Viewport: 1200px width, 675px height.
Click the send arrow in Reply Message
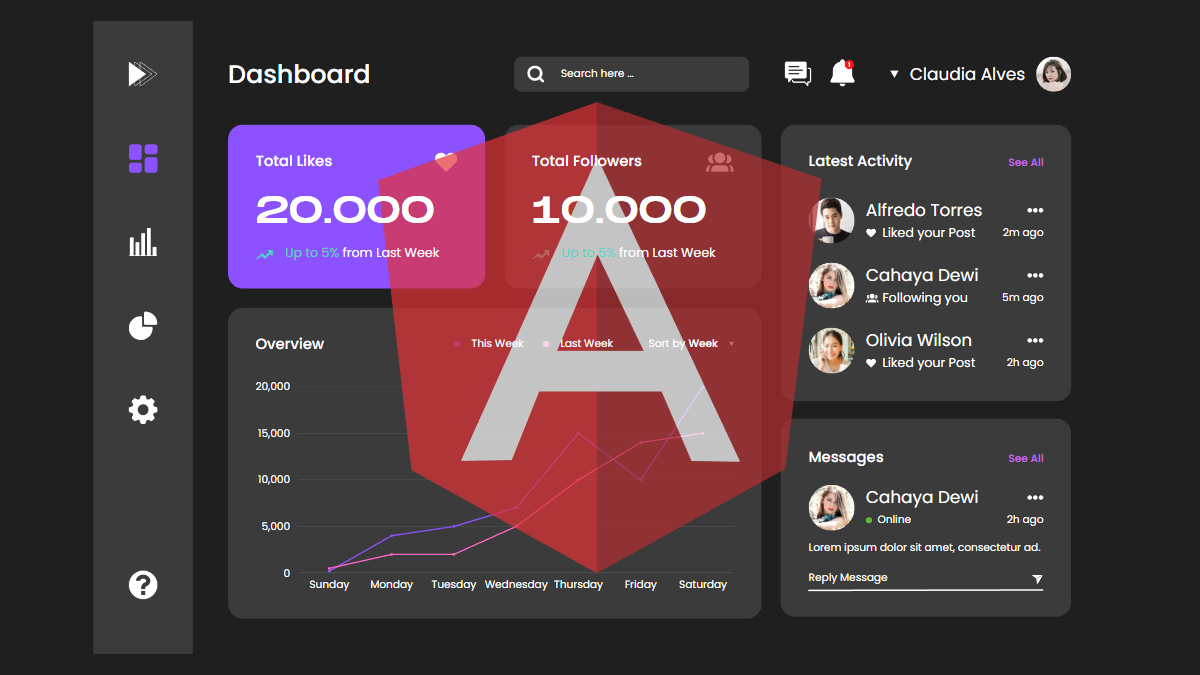coord(1037,579)
